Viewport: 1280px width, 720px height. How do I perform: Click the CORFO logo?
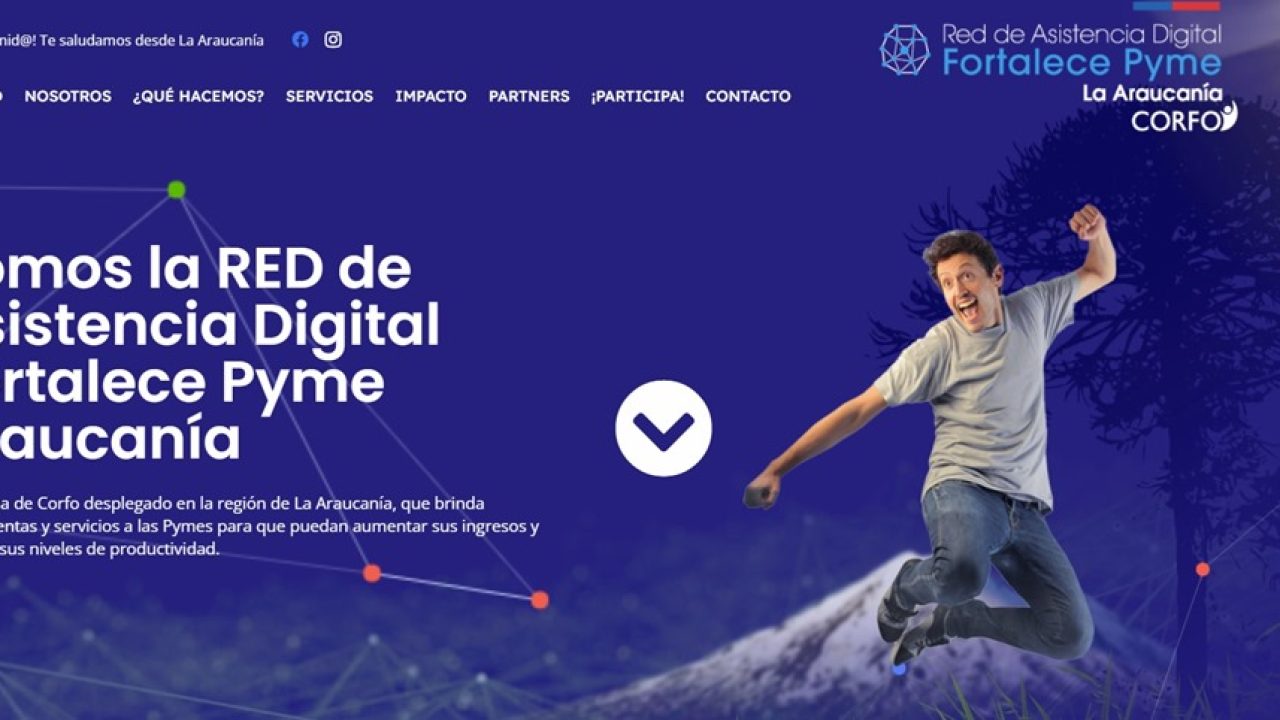pyautogui.click(x=1184, y=118)
